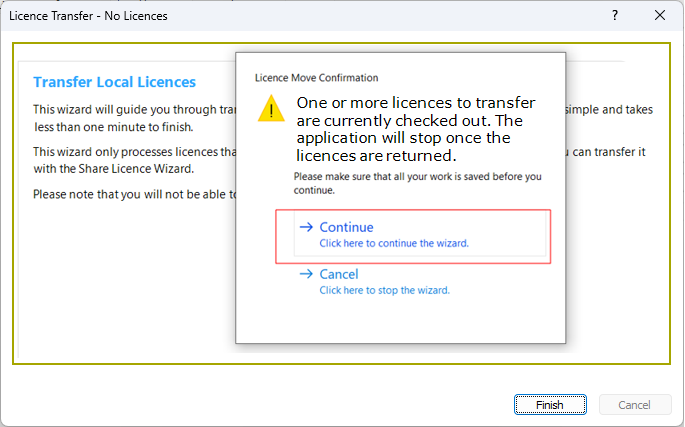Select the Cancel option in confirmation dialog
The image size is (685, 427).
click(338, 274)
